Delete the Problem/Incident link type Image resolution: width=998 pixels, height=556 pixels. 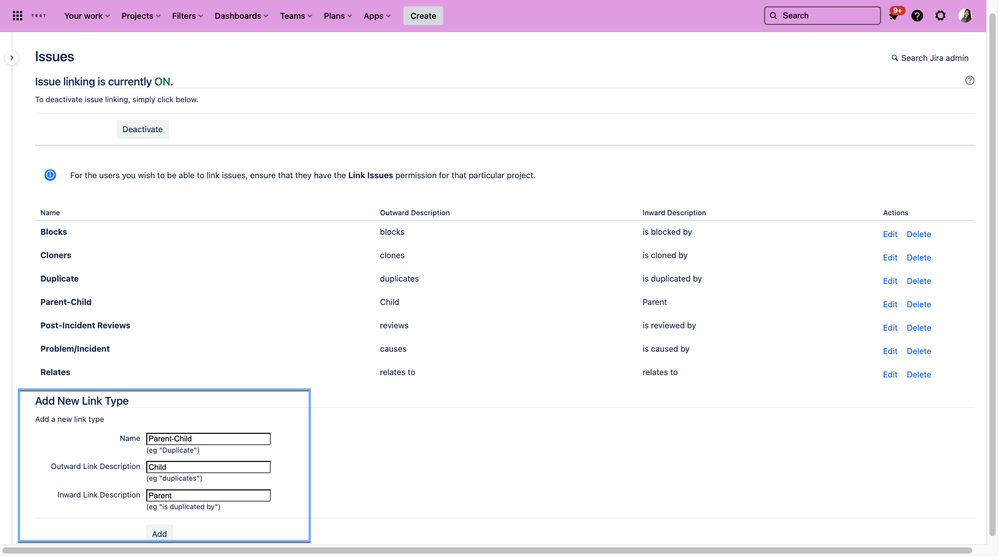coord(918,351)
